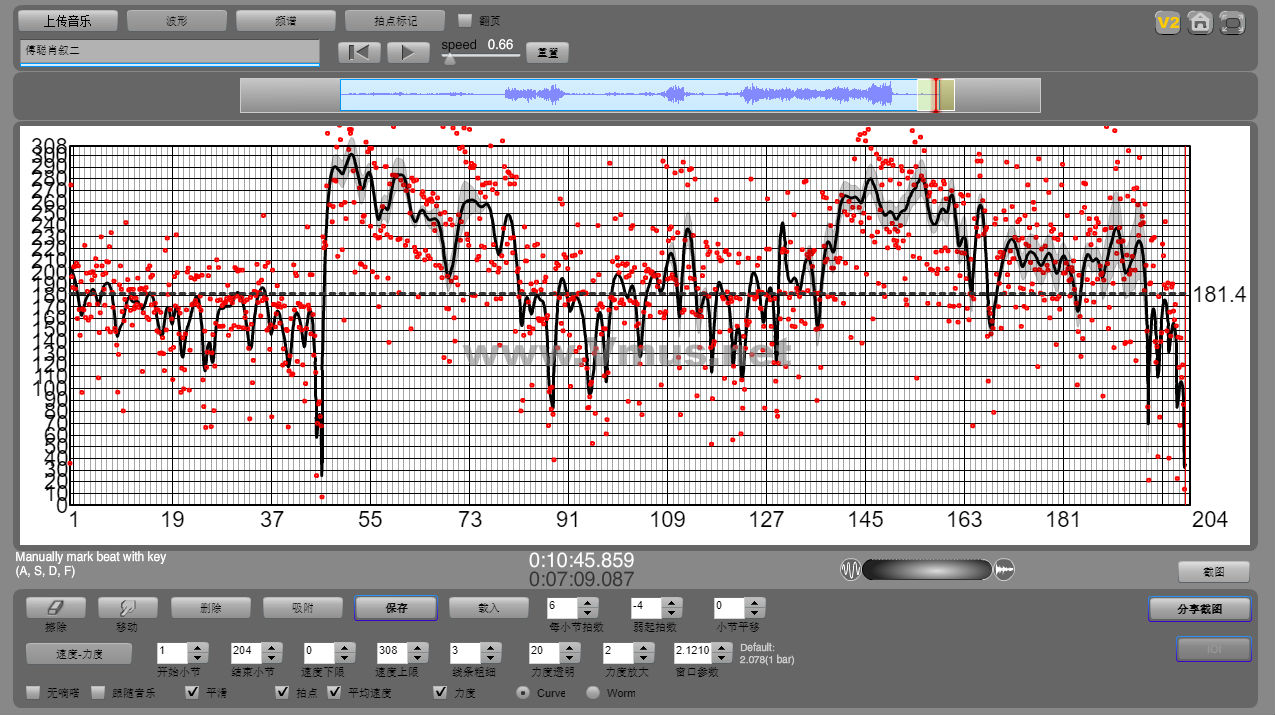Image resolution: width=1275 pixels, height=715 pixels.
Task: Open the 波形 waveform view
Action: coord(177,20)
